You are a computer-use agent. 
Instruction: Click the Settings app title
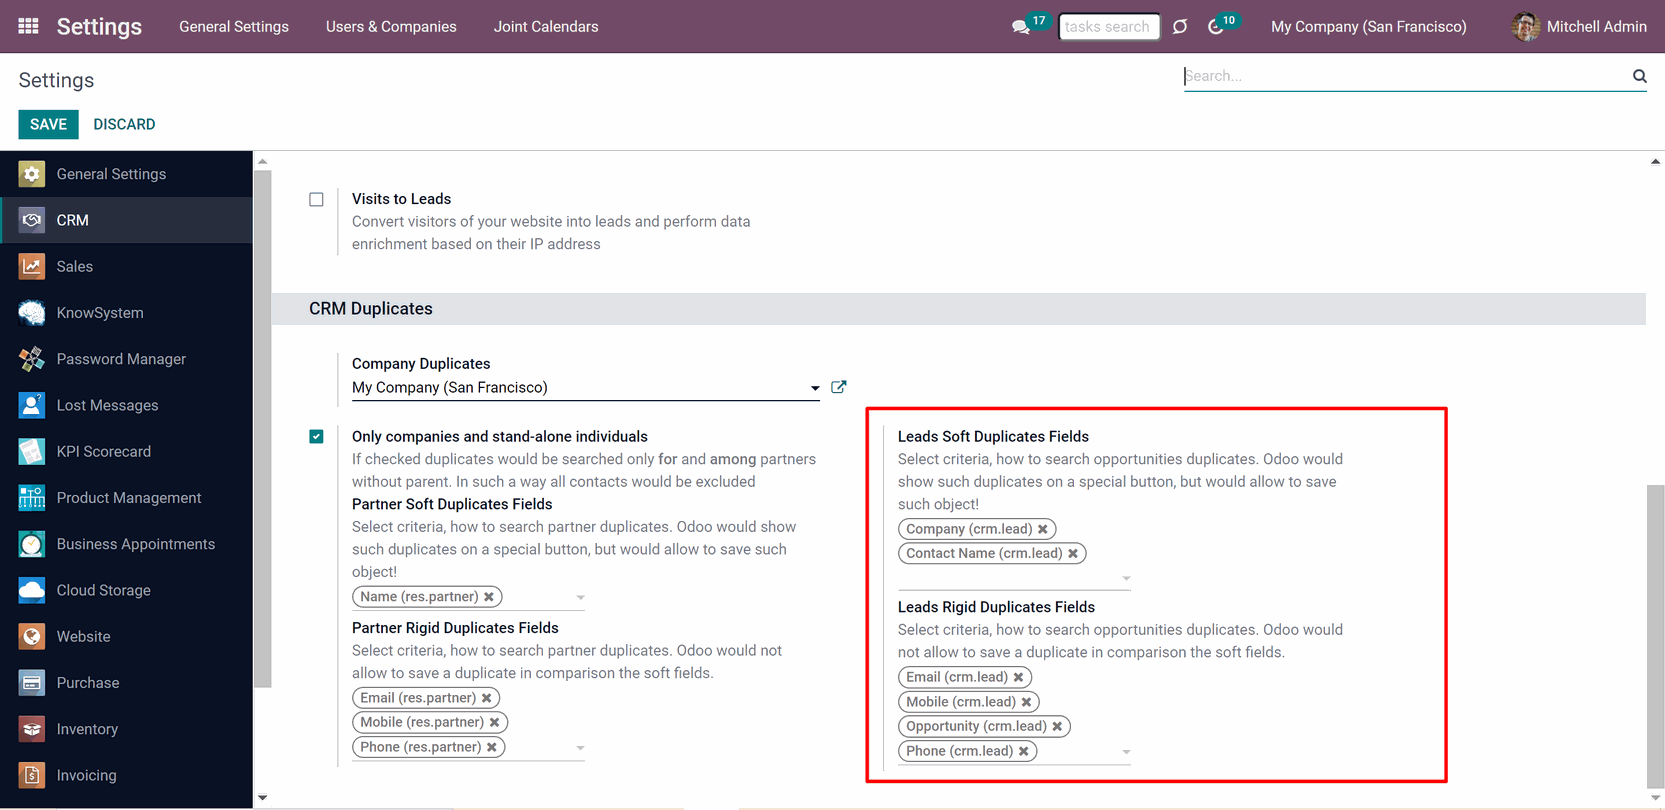click(x=99, y=27)
